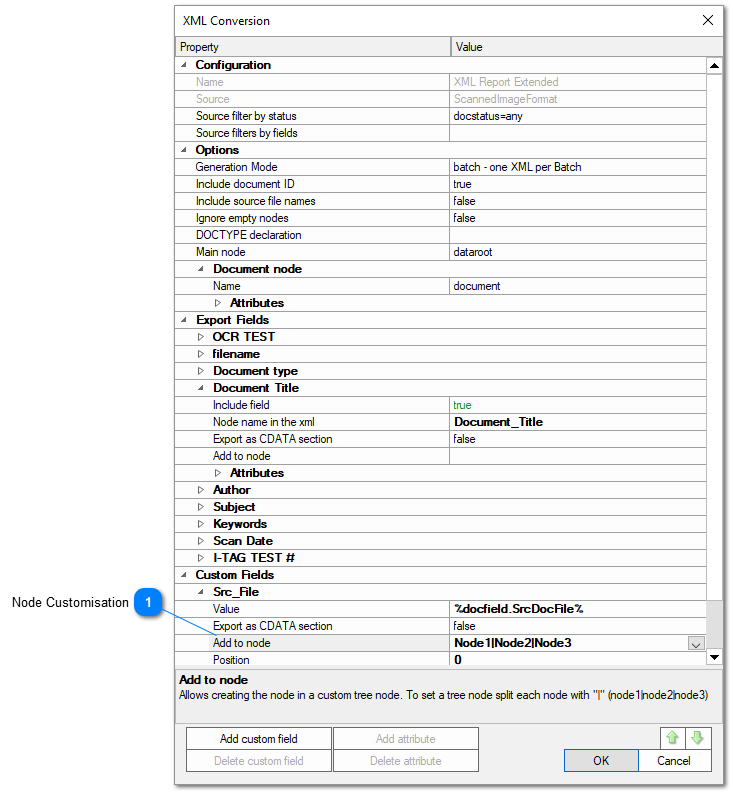The height and width of the screenshot is (794, 733).
Task: Expand the I-TAG TEST # field
Action: click(201, 558)
